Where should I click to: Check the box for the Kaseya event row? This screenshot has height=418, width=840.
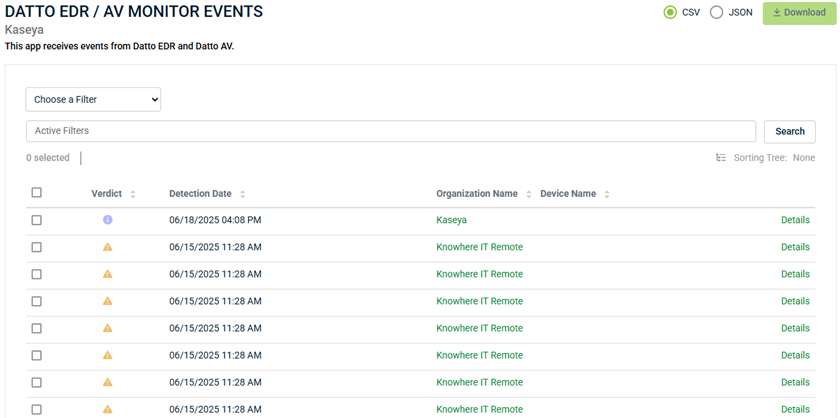36,220
